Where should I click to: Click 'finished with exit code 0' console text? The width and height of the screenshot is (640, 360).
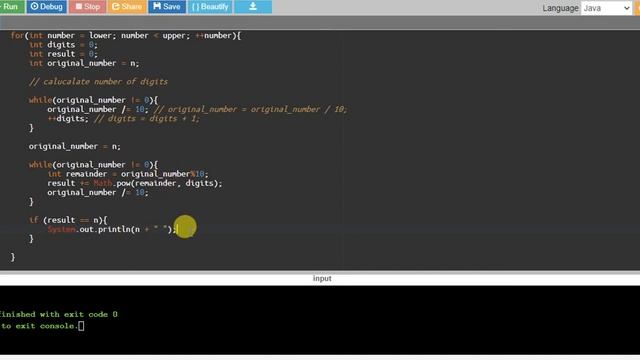click(x=58, y=314)
